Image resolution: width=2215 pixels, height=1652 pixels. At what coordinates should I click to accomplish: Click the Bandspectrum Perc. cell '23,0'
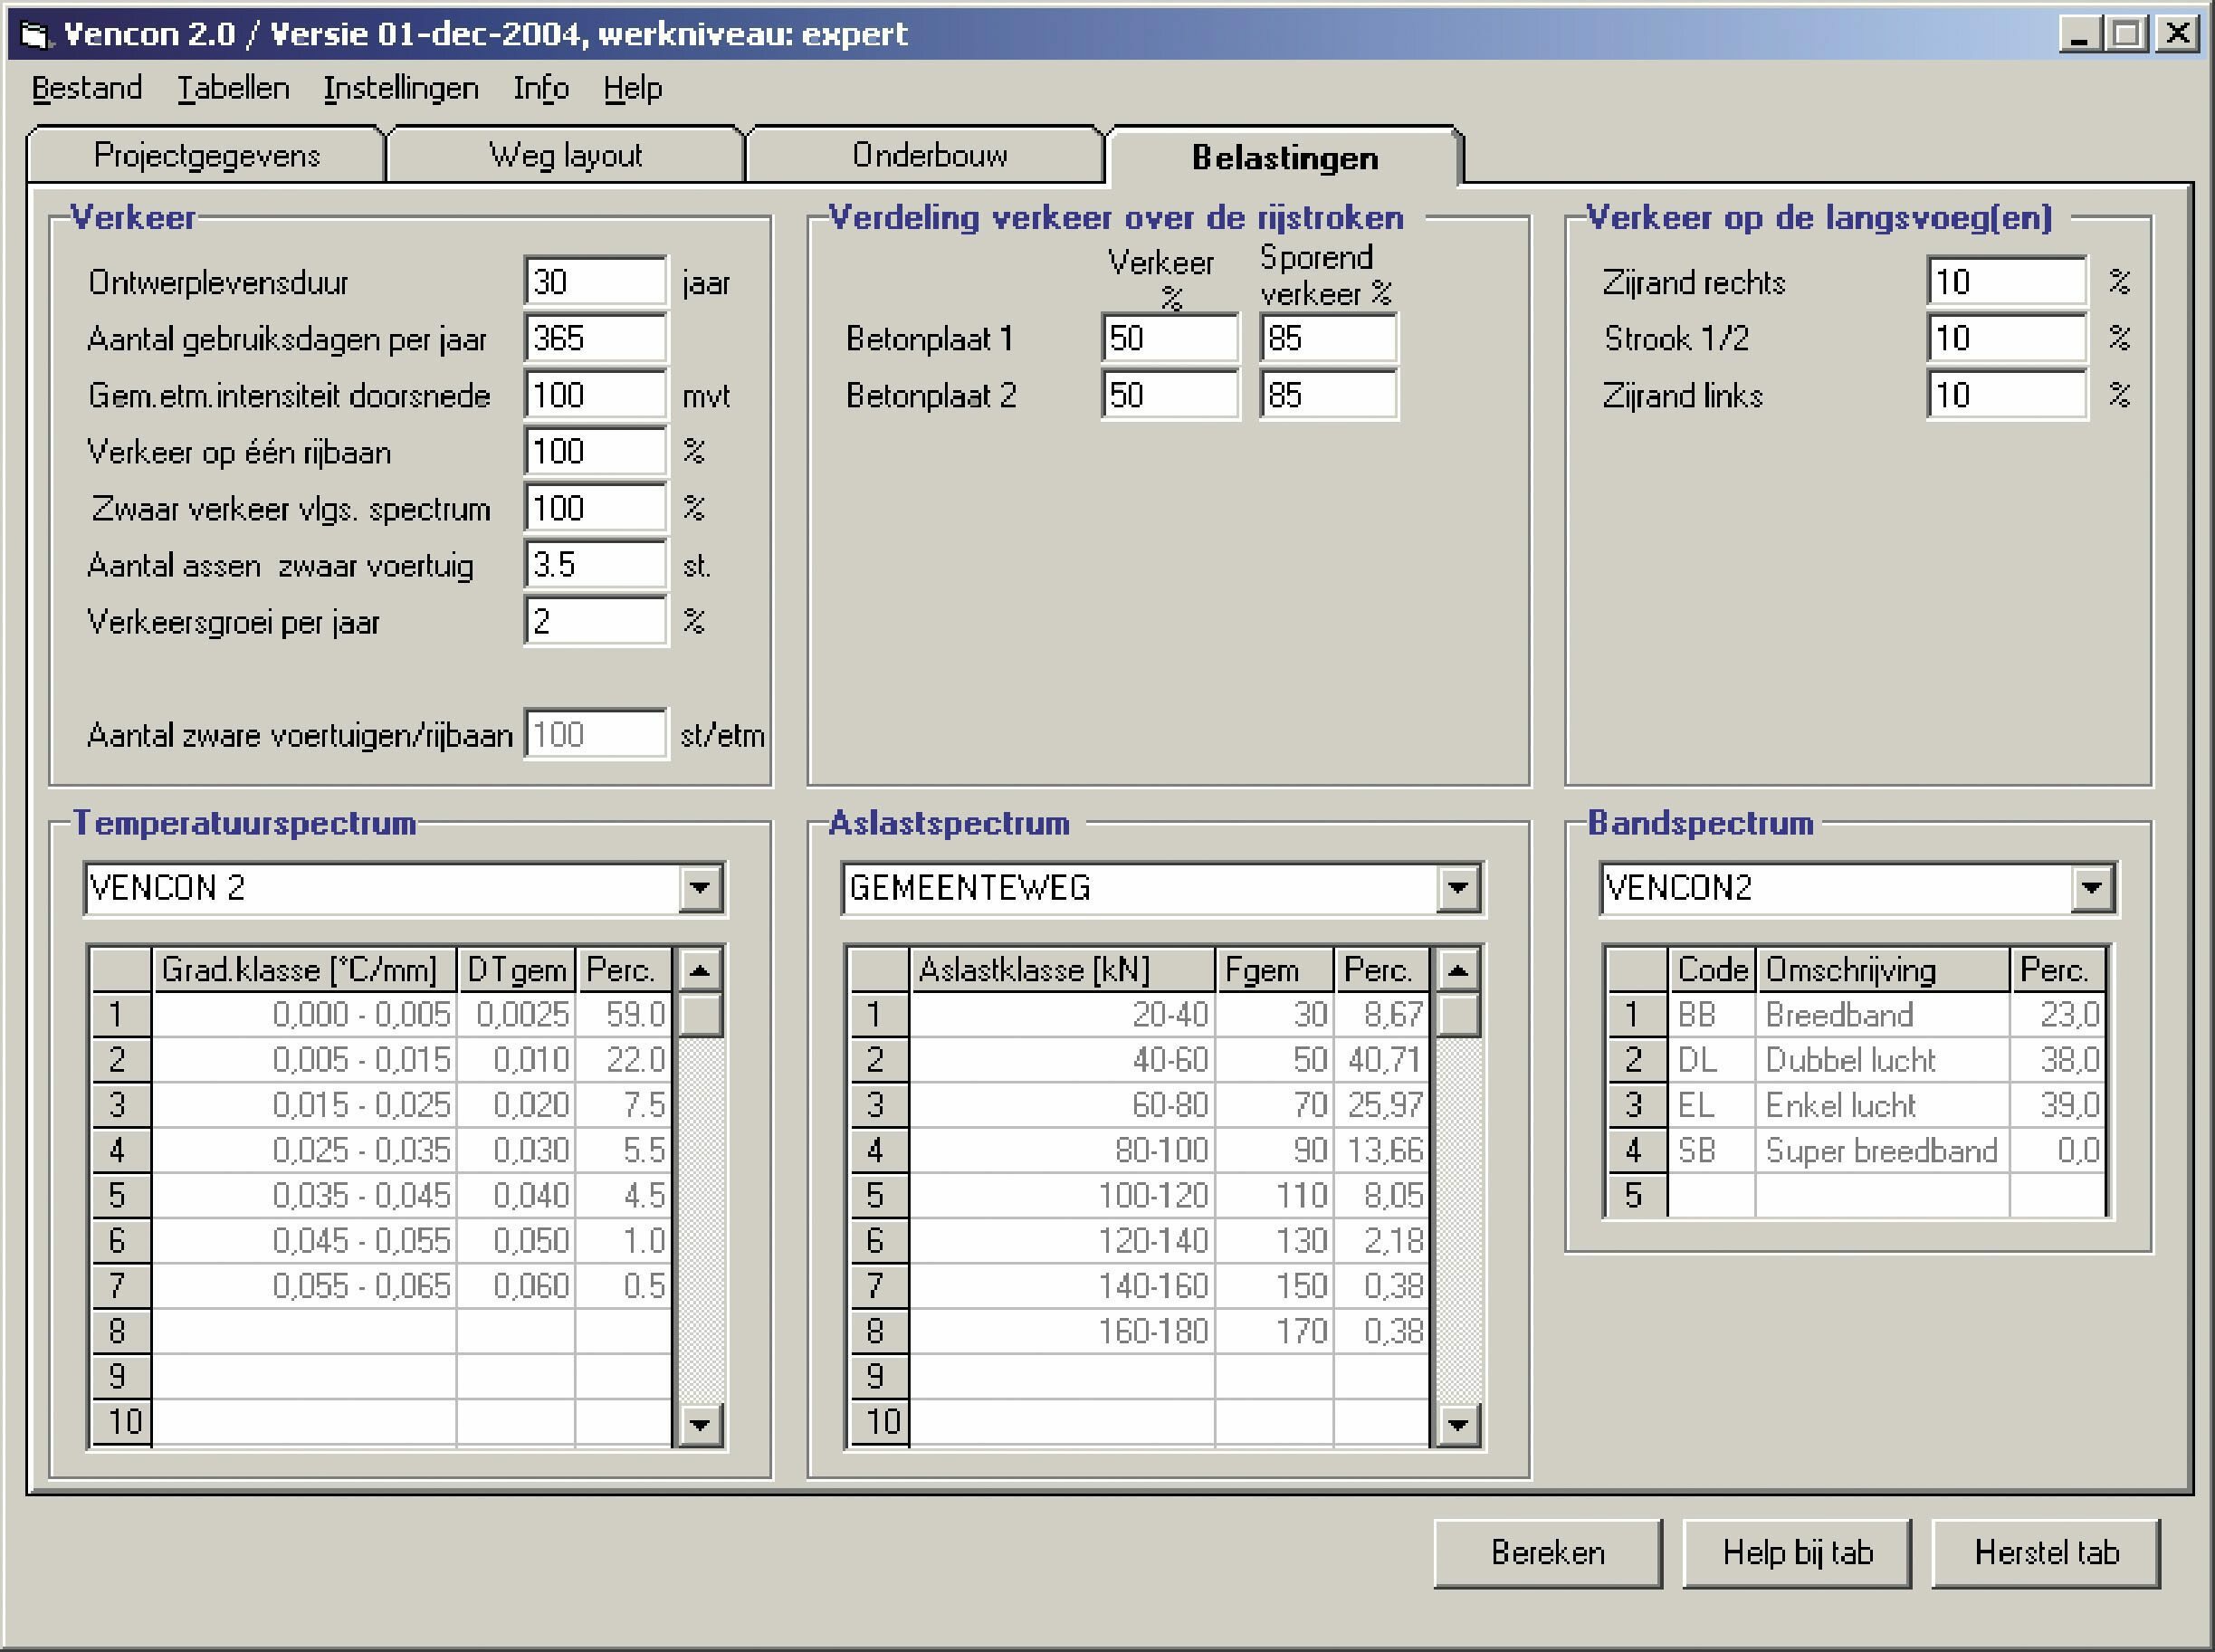2058,1014
